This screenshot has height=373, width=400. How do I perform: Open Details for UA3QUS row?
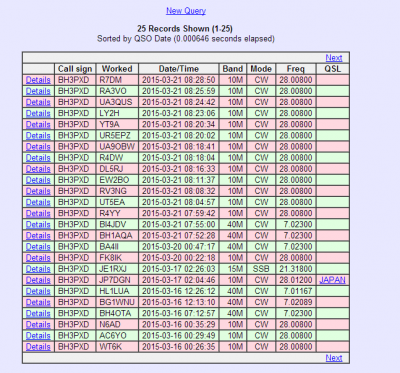click(x=38, y=102)
